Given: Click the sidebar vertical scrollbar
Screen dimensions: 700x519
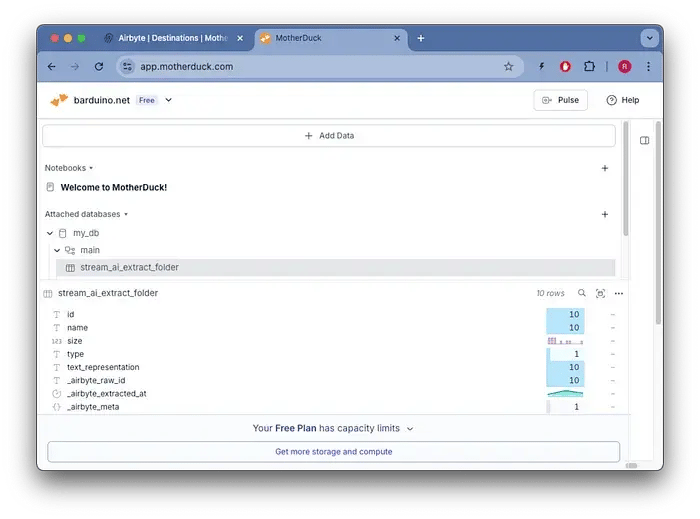Looking at the screenshot, I should click(x=625, y=179).
